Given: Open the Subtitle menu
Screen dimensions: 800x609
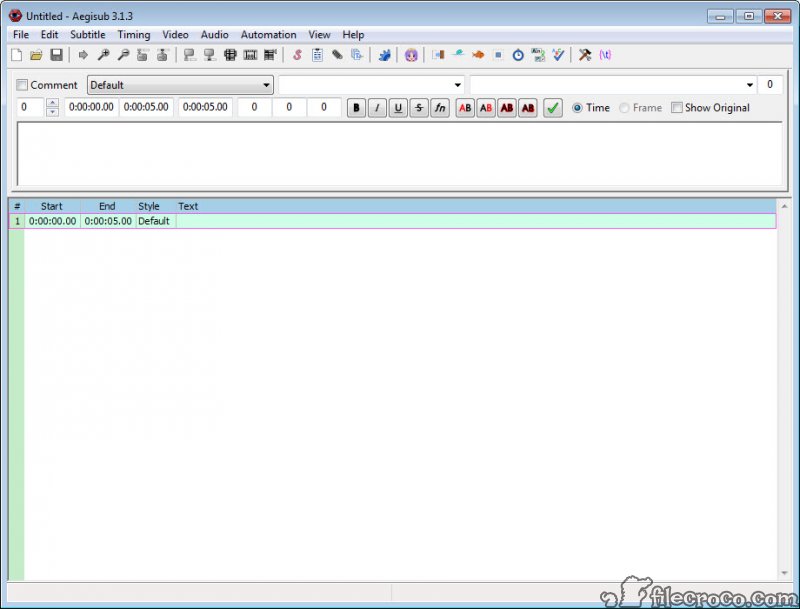Looking at the screenshot, I should (88, 35).
